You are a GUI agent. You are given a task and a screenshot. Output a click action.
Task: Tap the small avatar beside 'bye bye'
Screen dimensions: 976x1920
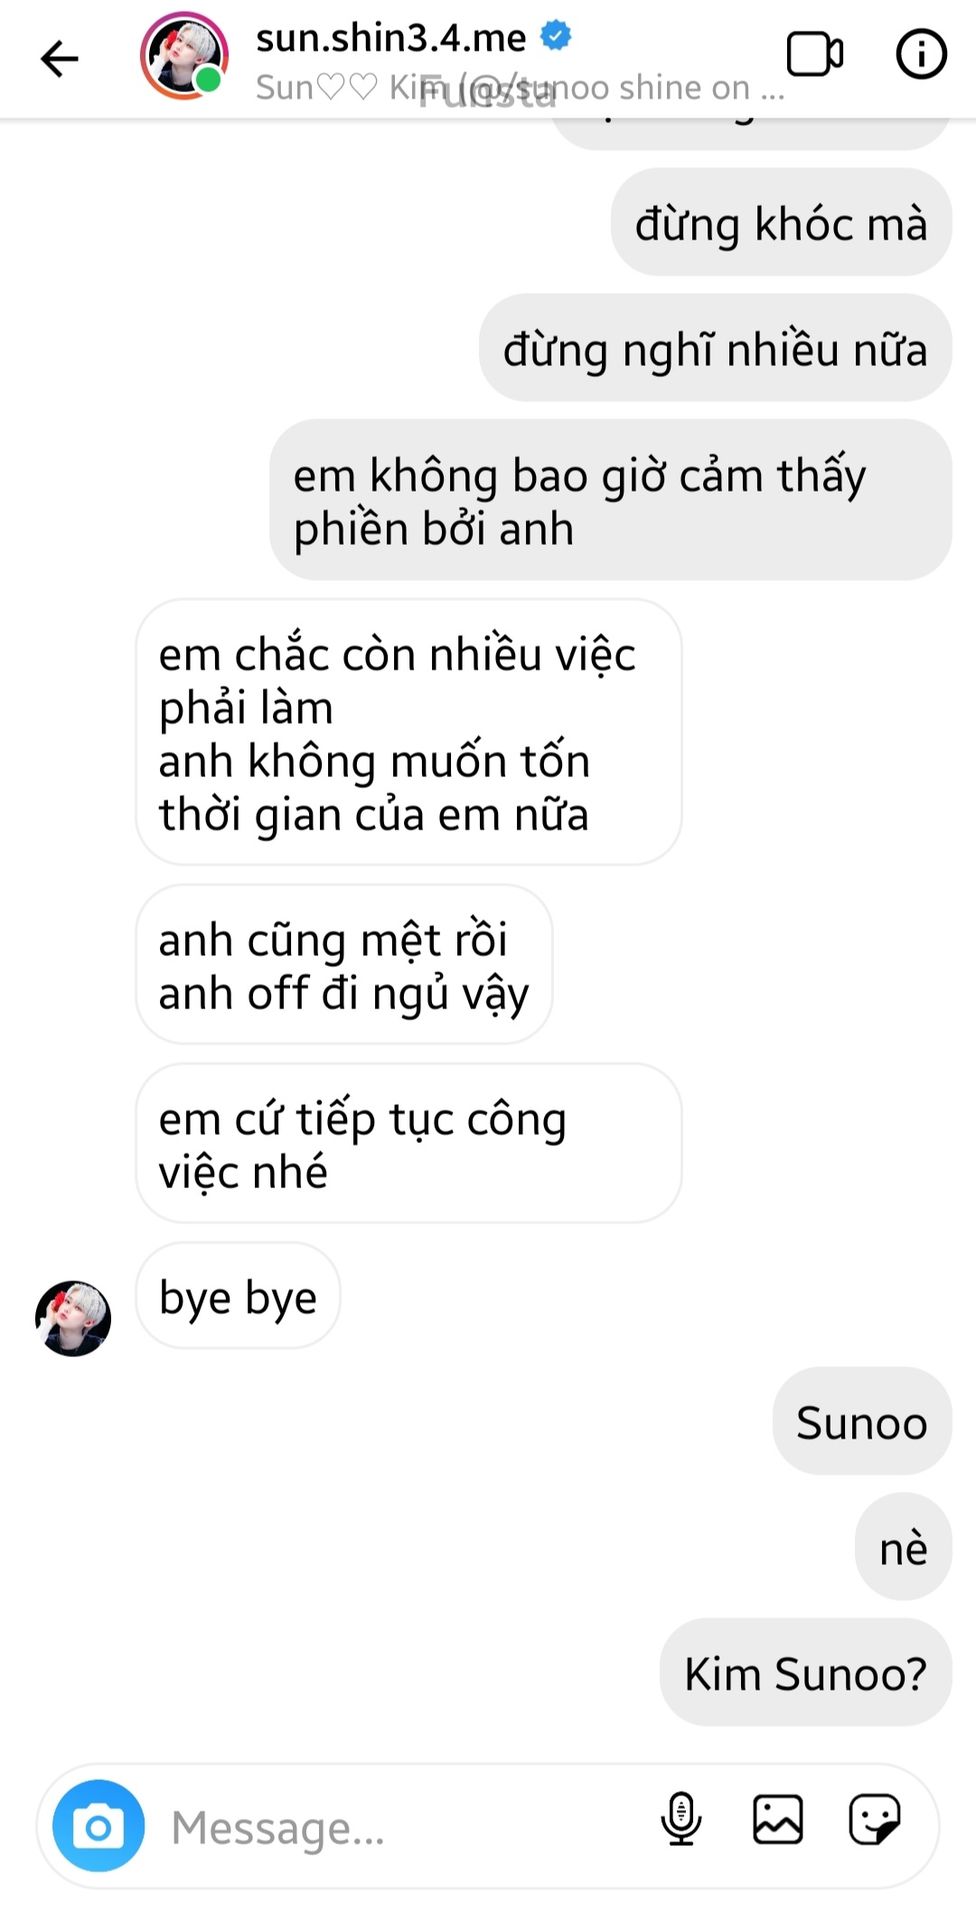point(73,1318)
